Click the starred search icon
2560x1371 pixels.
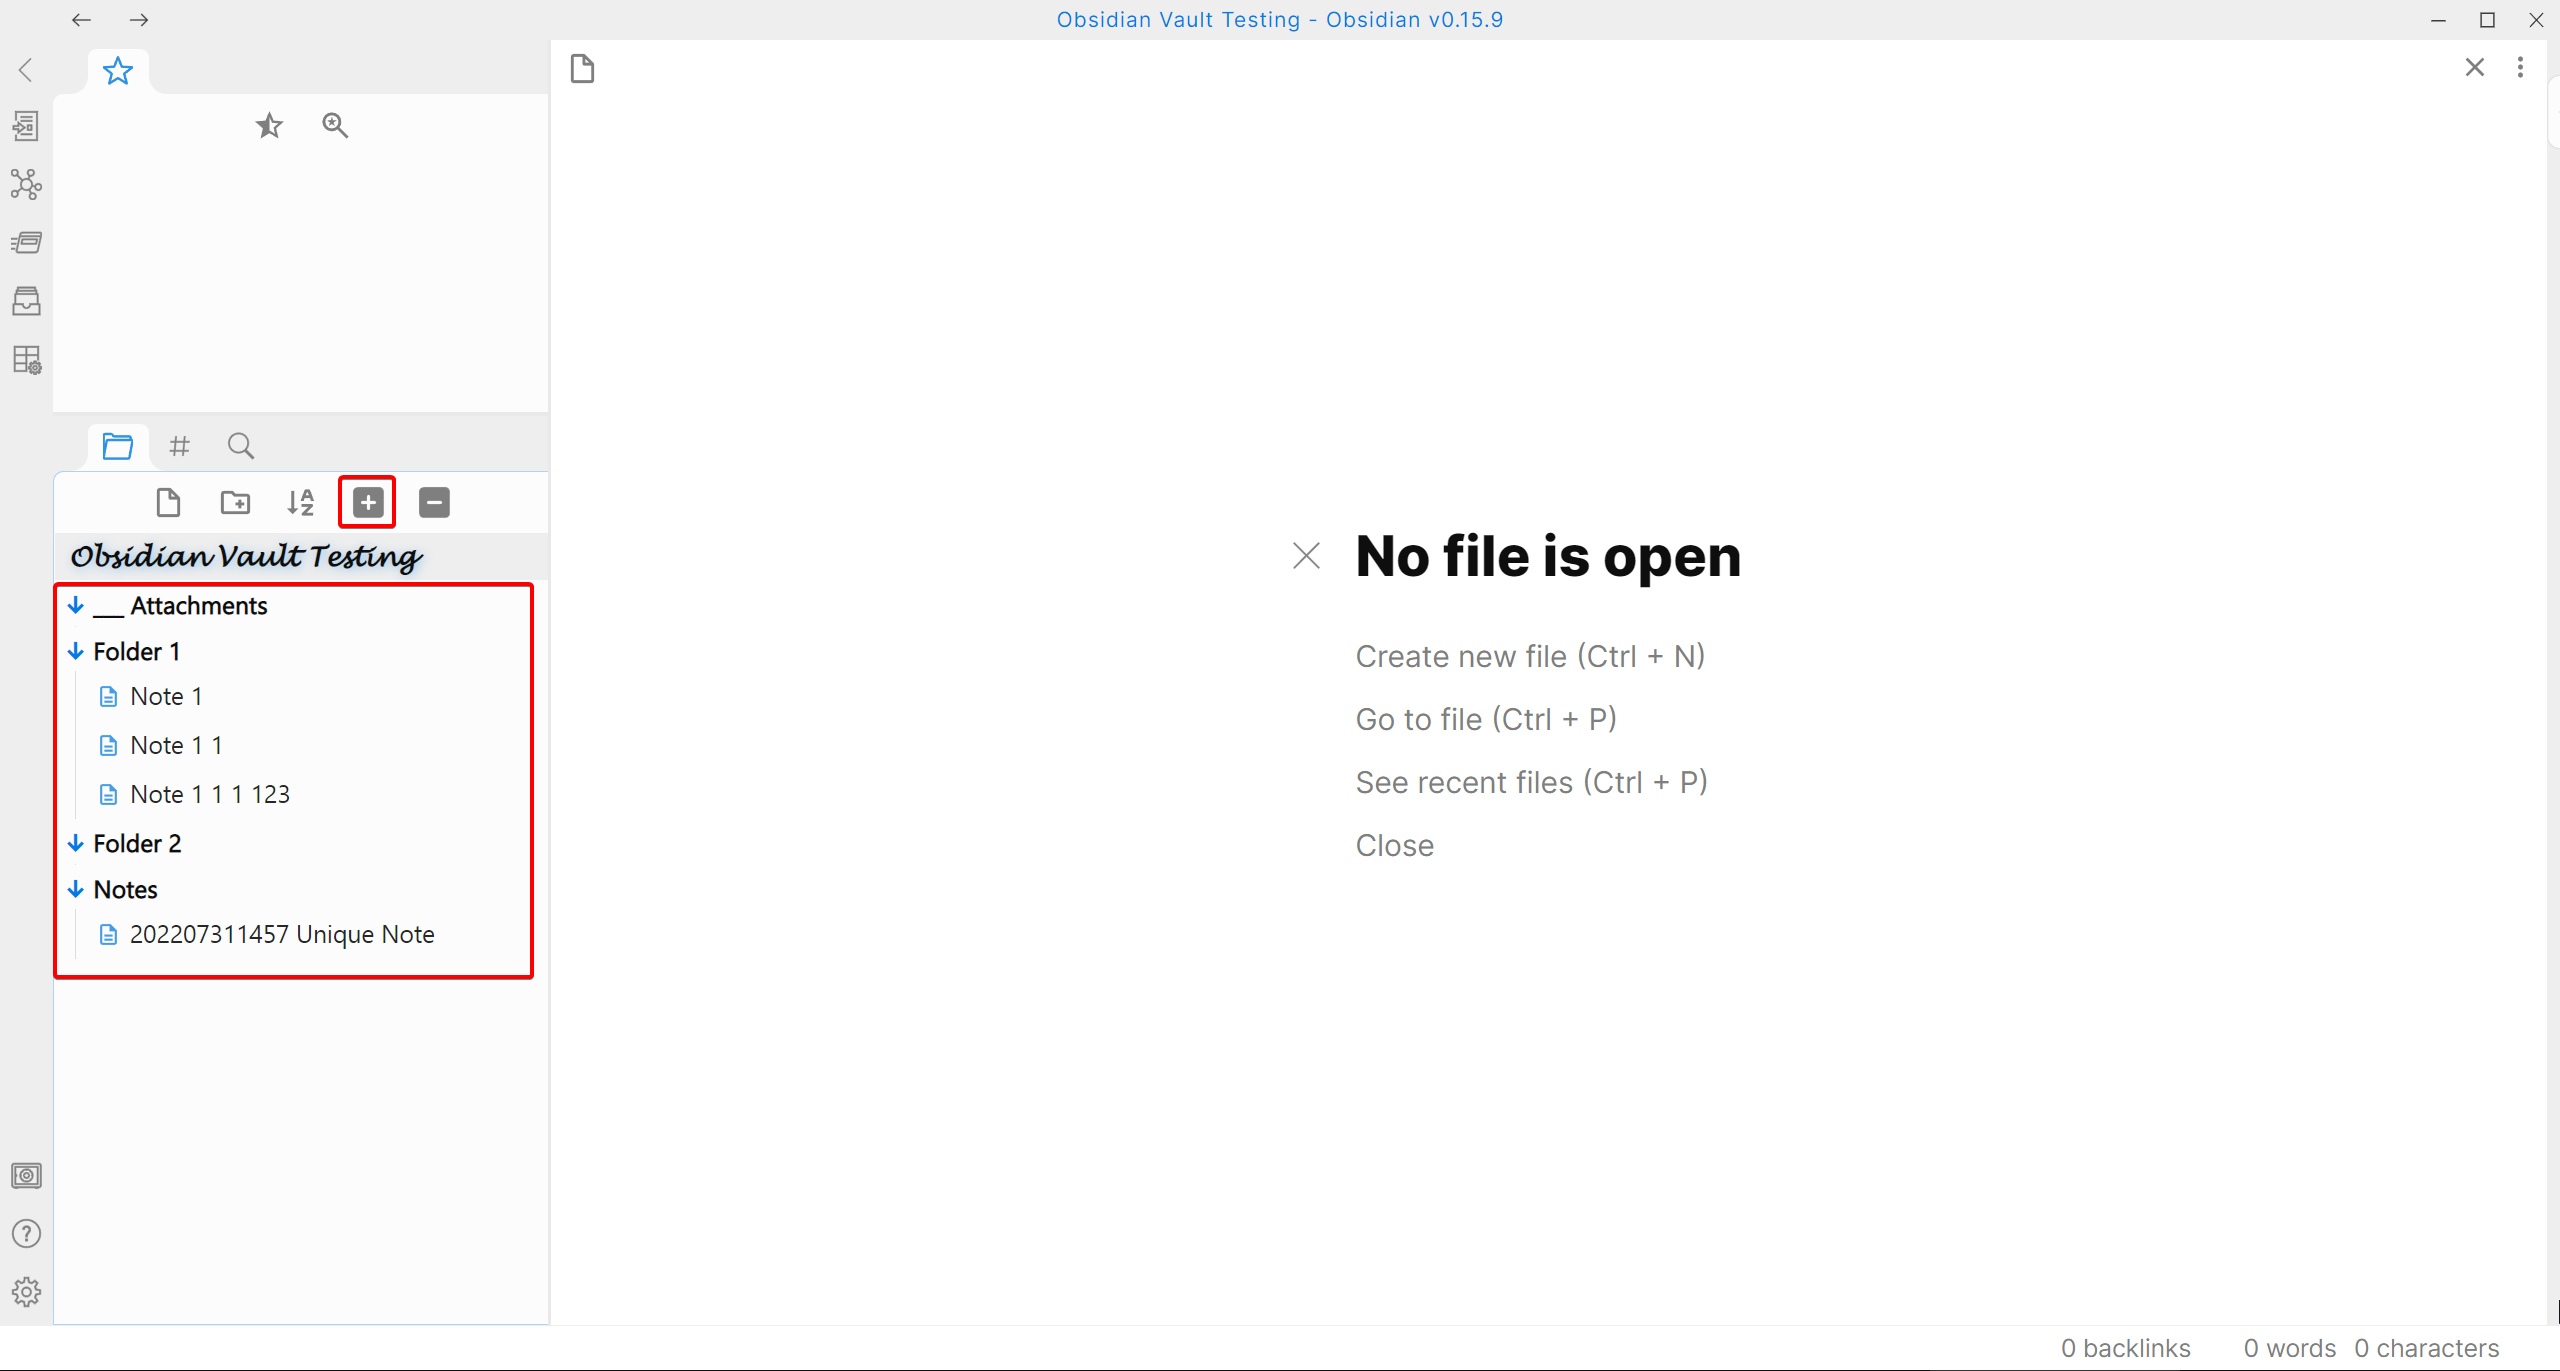click(x=335, y=125)
